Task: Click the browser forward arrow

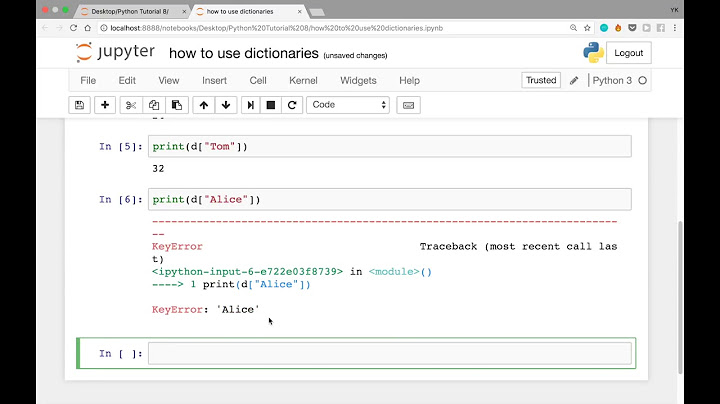Action: (59, 28)
